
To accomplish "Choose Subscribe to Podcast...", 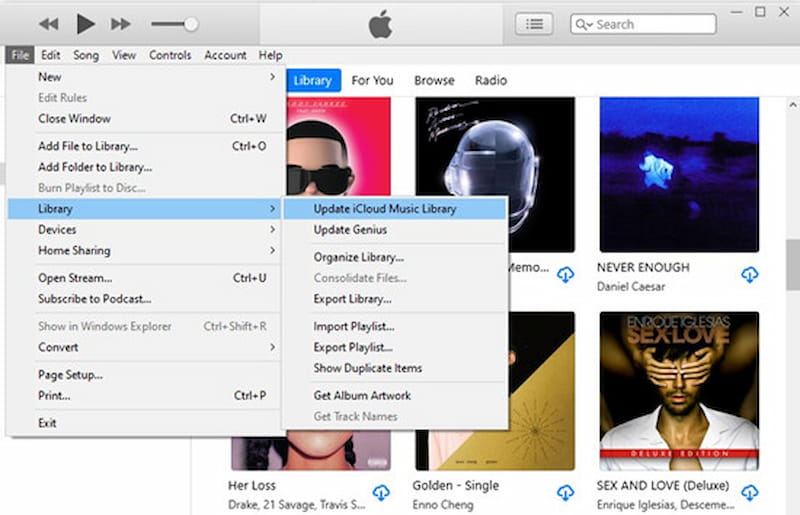I will pyautogui.click(x=144, y=299).
